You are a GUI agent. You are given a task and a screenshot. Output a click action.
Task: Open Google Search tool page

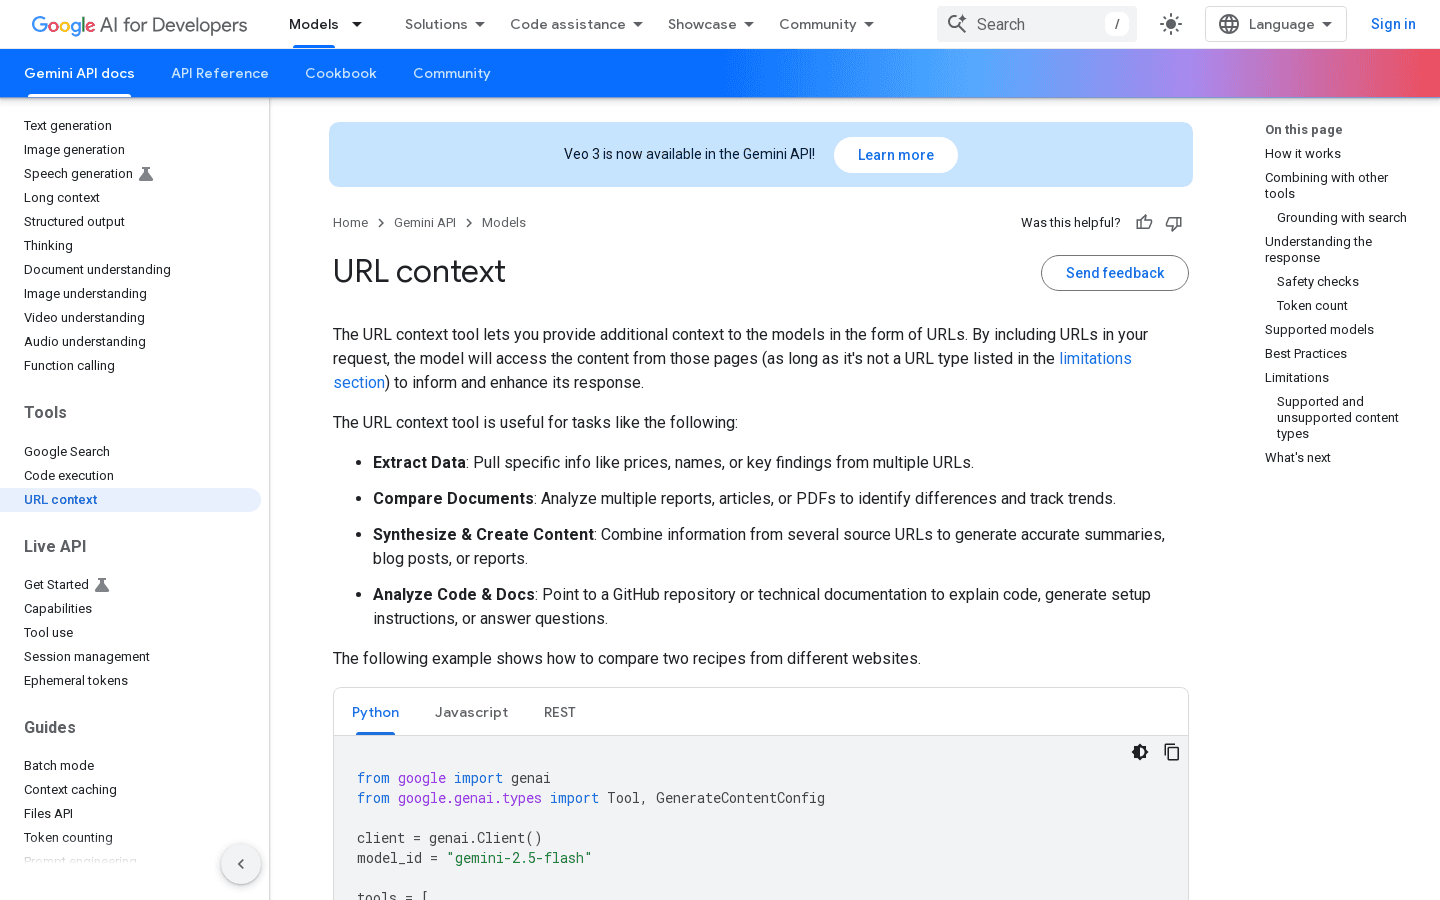(67, 452)
